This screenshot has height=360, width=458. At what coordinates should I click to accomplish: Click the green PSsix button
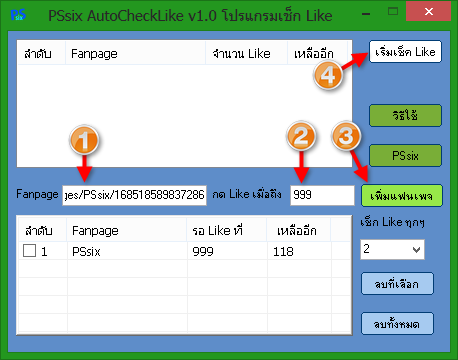click(x=405, y=155)
